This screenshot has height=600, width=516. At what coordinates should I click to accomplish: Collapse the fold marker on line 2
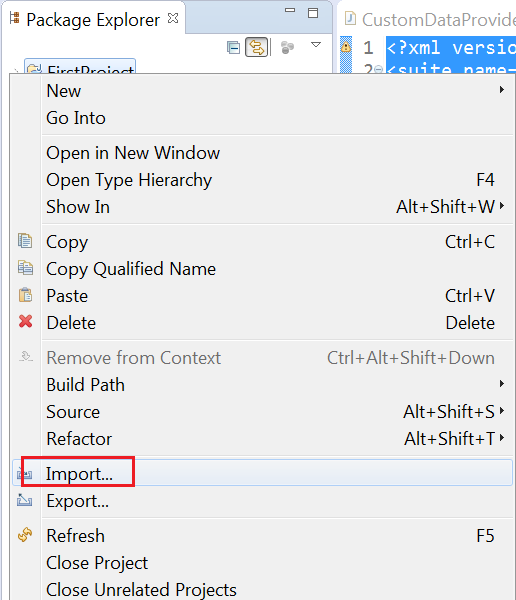(x=378, y=69)
